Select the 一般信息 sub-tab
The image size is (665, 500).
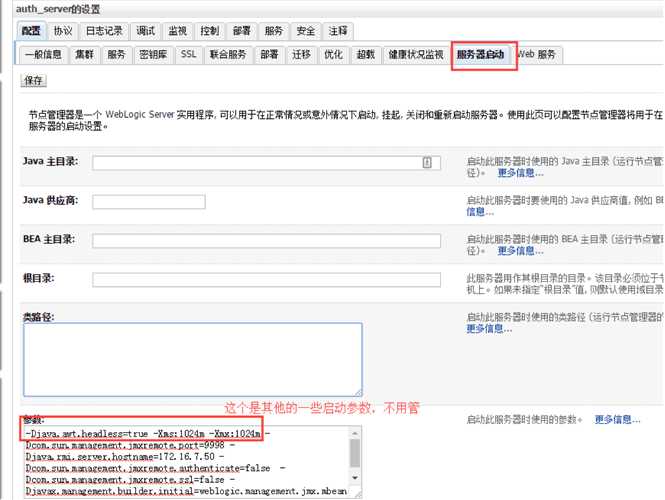[x=43, y=55]
